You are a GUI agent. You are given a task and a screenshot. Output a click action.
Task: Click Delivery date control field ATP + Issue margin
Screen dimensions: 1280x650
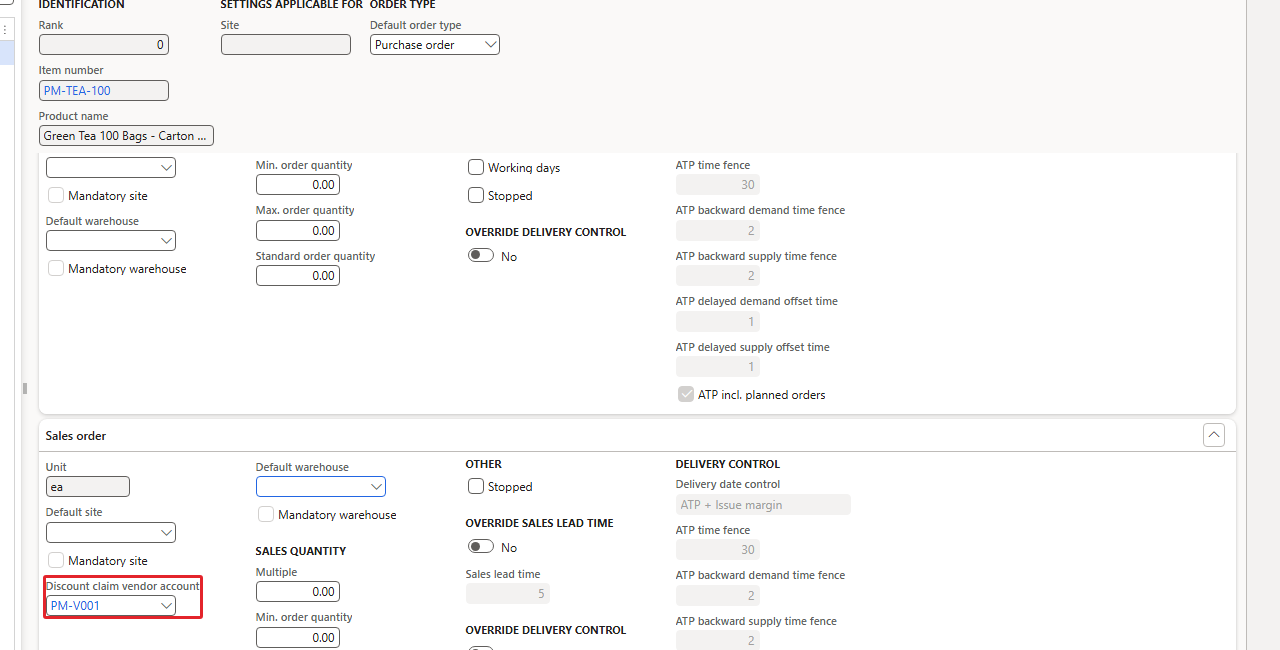[763, 505]
